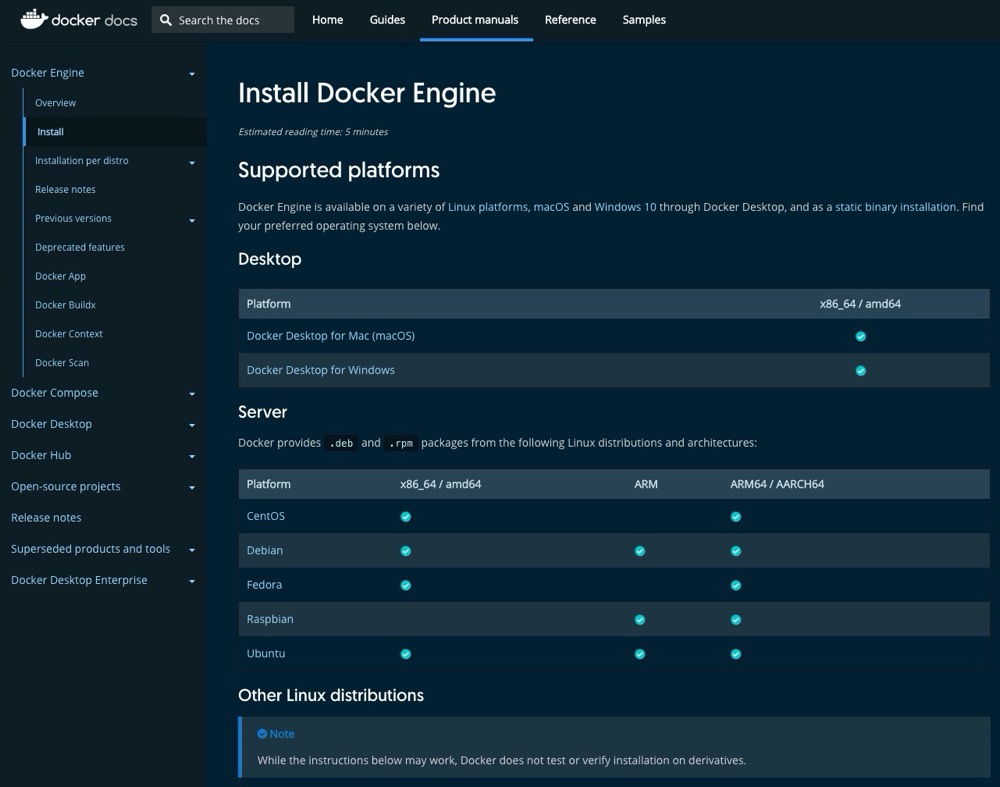Expand Docker Compose section arrow
The width and height of the screenshot is (1000, 787).
[192, 394]
